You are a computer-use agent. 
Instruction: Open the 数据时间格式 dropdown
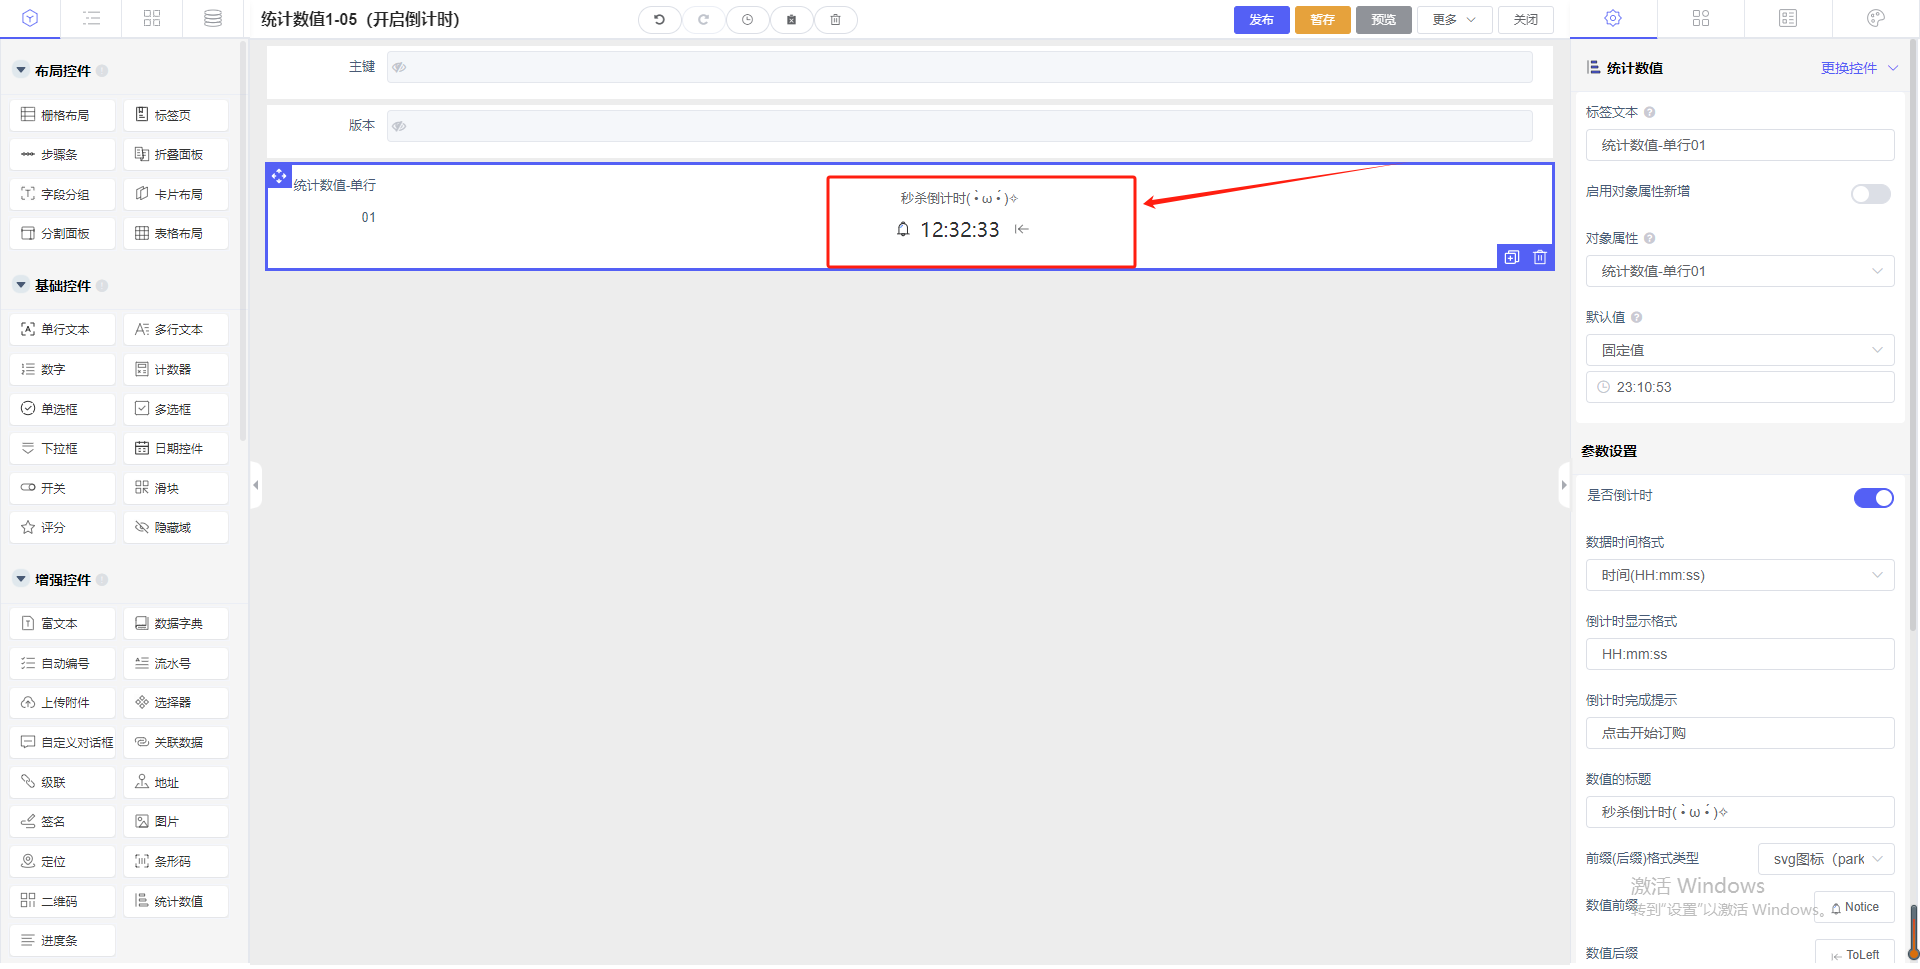pos(1739,575)
